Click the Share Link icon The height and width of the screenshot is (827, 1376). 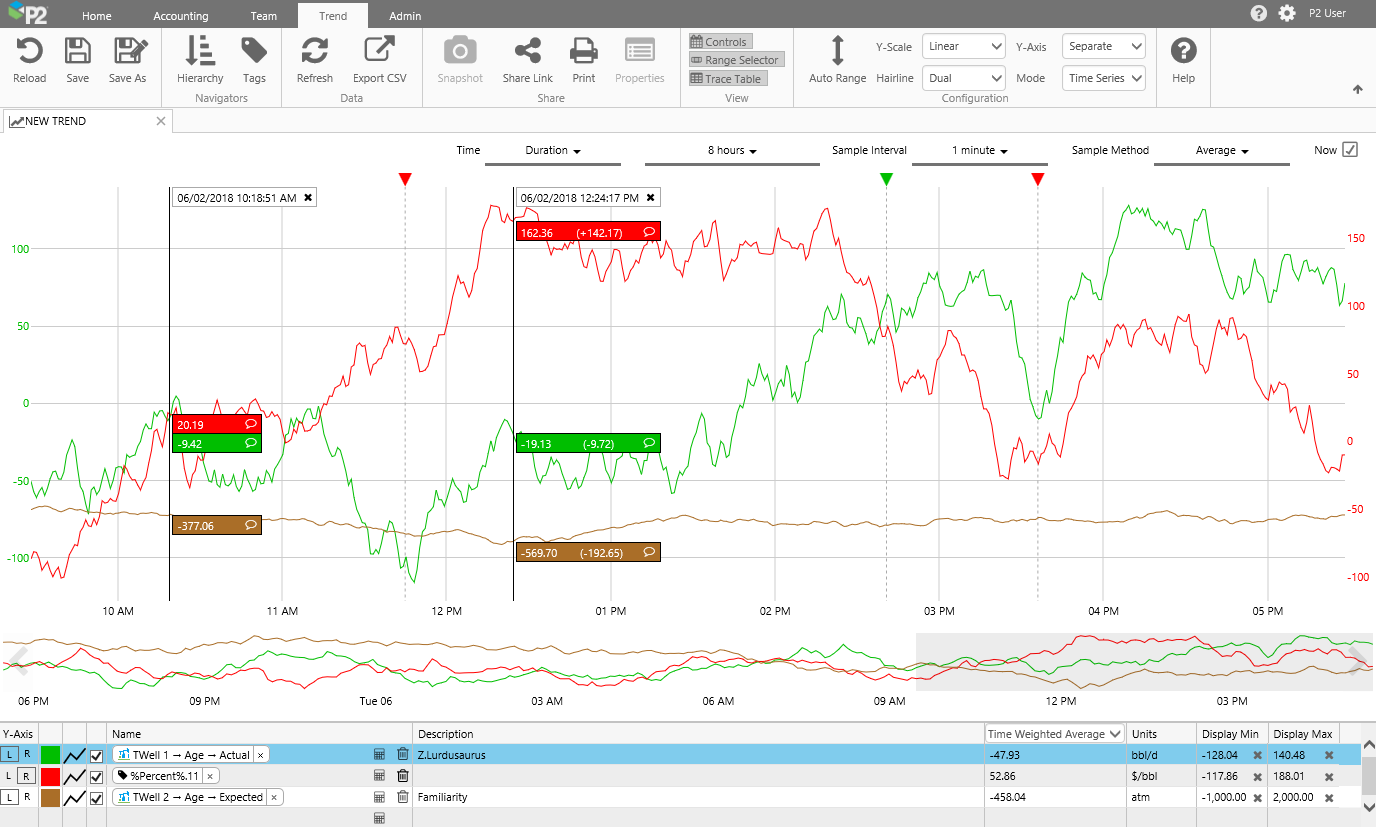[x=527, y=52]
